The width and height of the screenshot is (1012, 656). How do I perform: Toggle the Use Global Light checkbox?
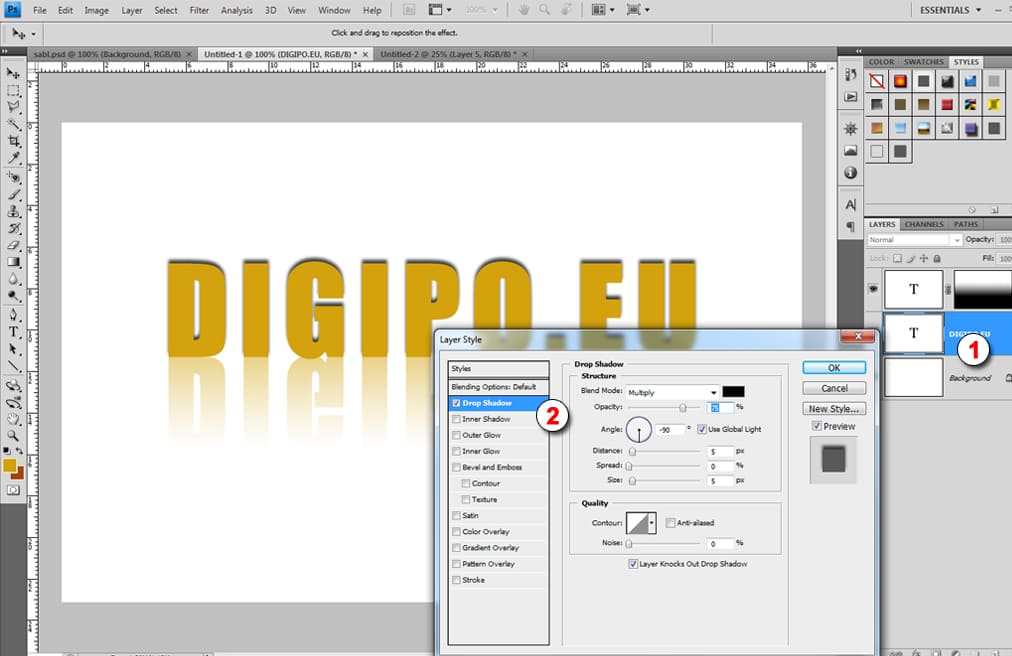(x=702, y=429)
